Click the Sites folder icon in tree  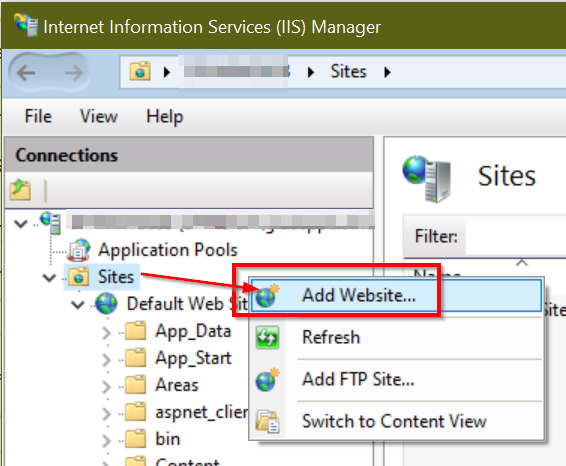point(79,277)
